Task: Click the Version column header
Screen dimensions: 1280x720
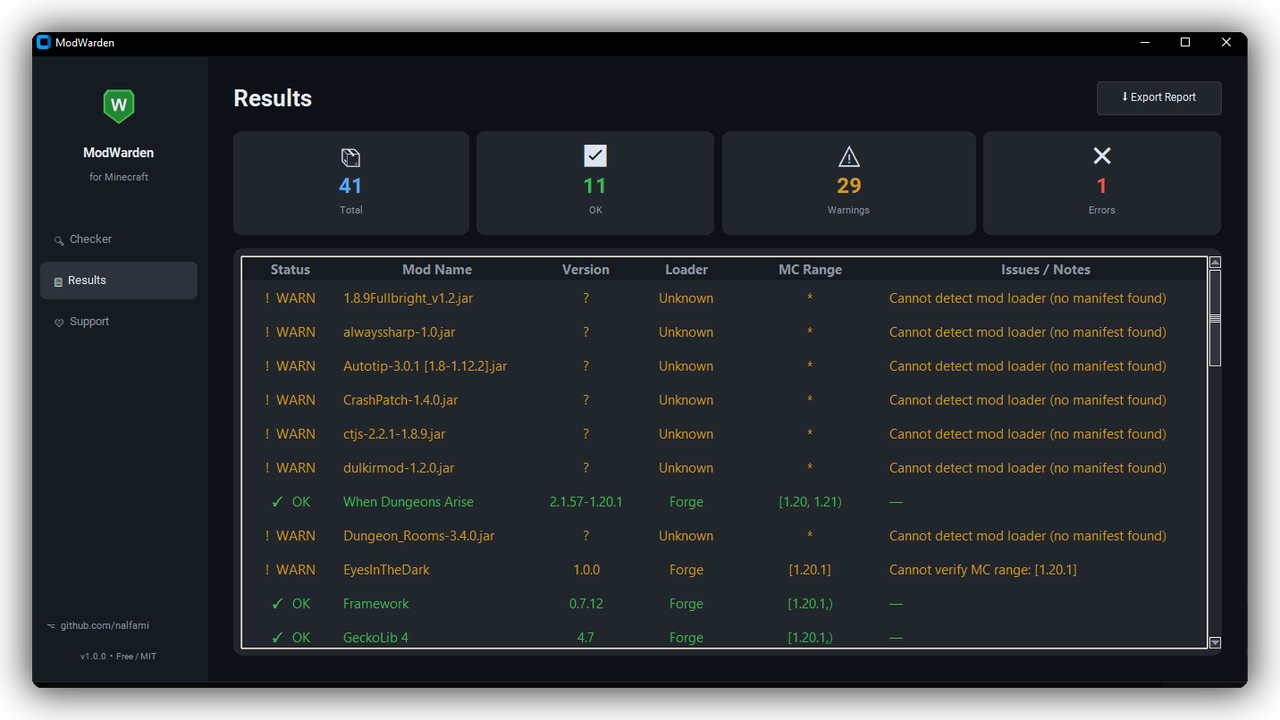Action: coord(586,270)
